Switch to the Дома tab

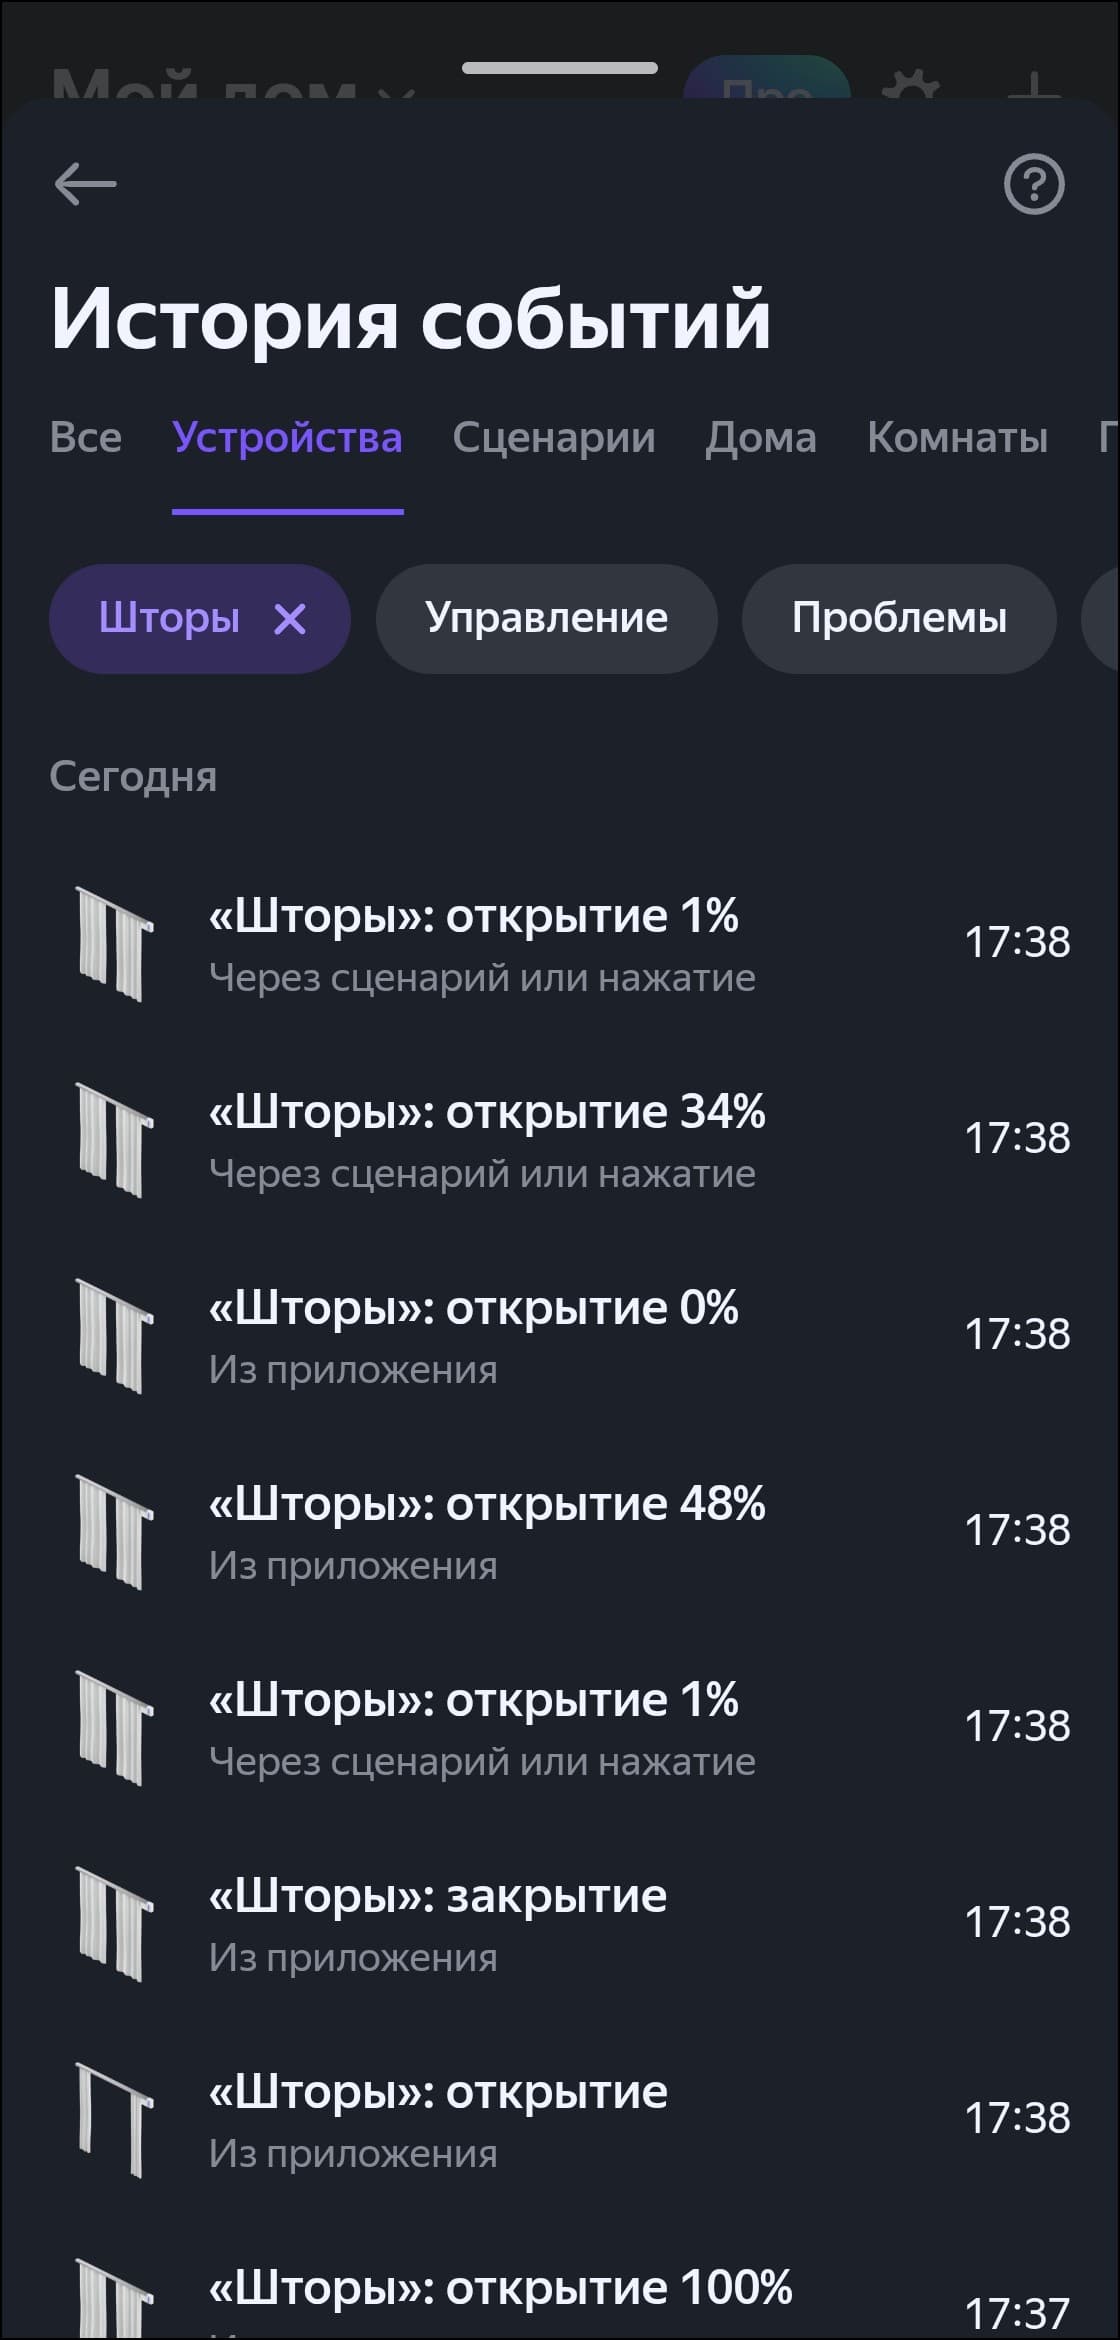(x=761, y=438)
